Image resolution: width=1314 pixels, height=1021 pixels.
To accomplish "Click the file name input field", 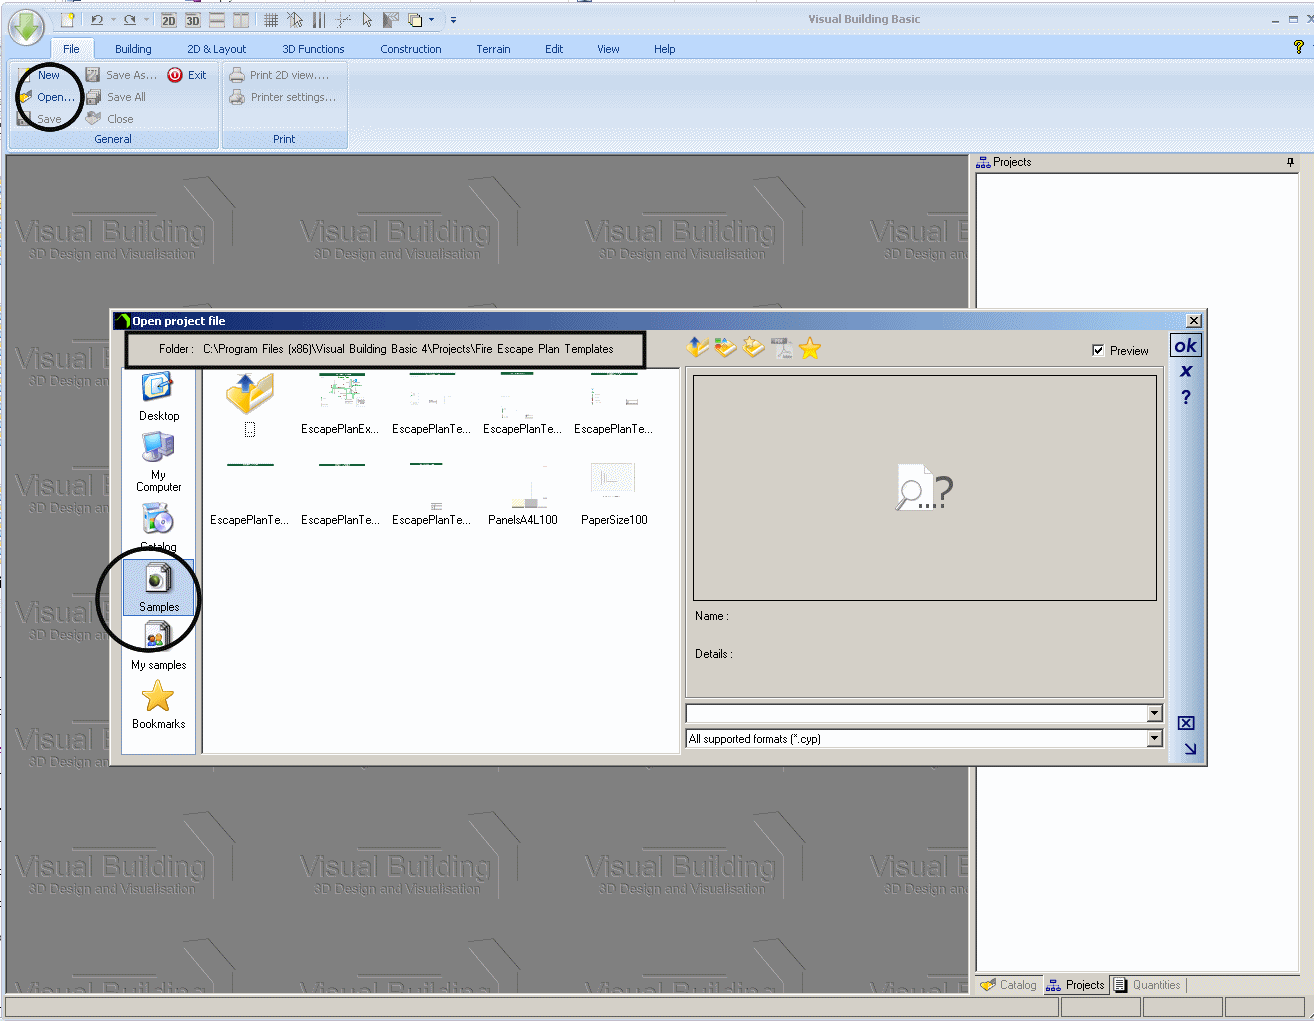I will 916,713.
